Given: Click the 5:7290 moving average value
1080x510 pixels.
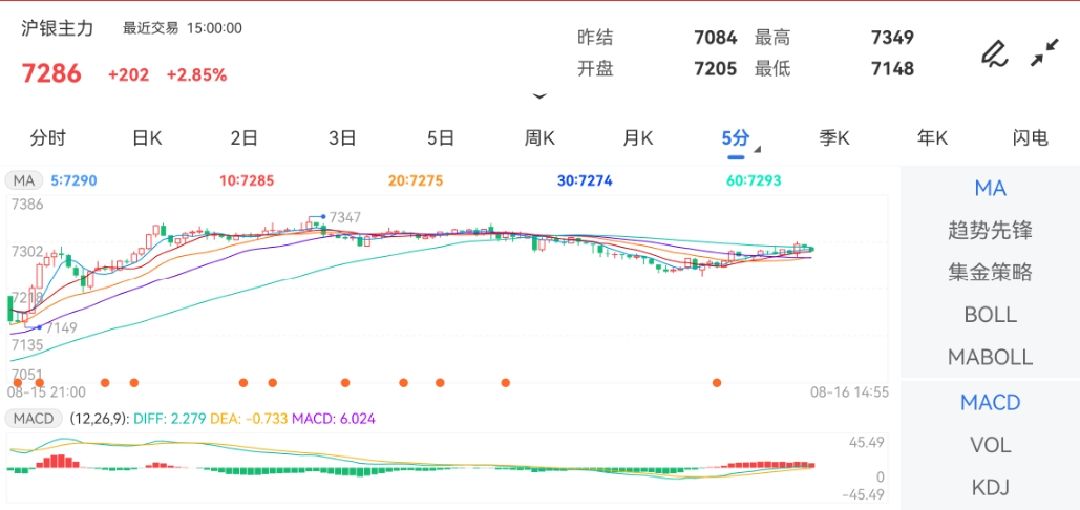Looking at the screenshot, I should pyautogui.click(x=74, y=181).
